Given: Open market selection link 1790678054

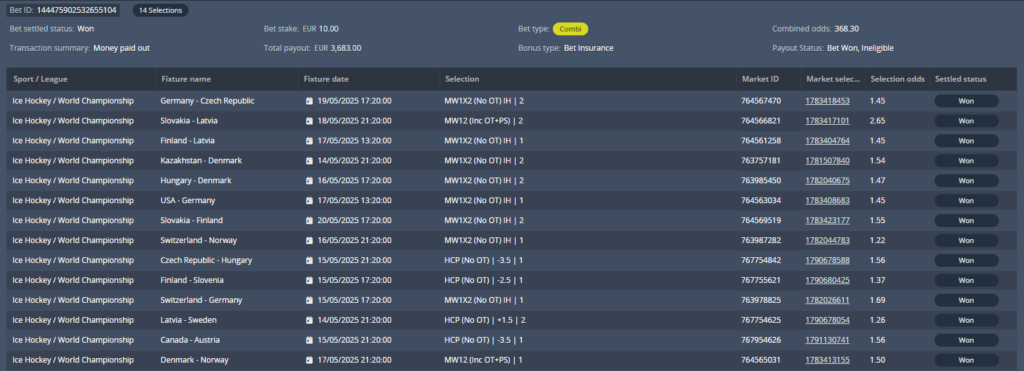Looking at the screenshot, I should (x=827, y=320).
